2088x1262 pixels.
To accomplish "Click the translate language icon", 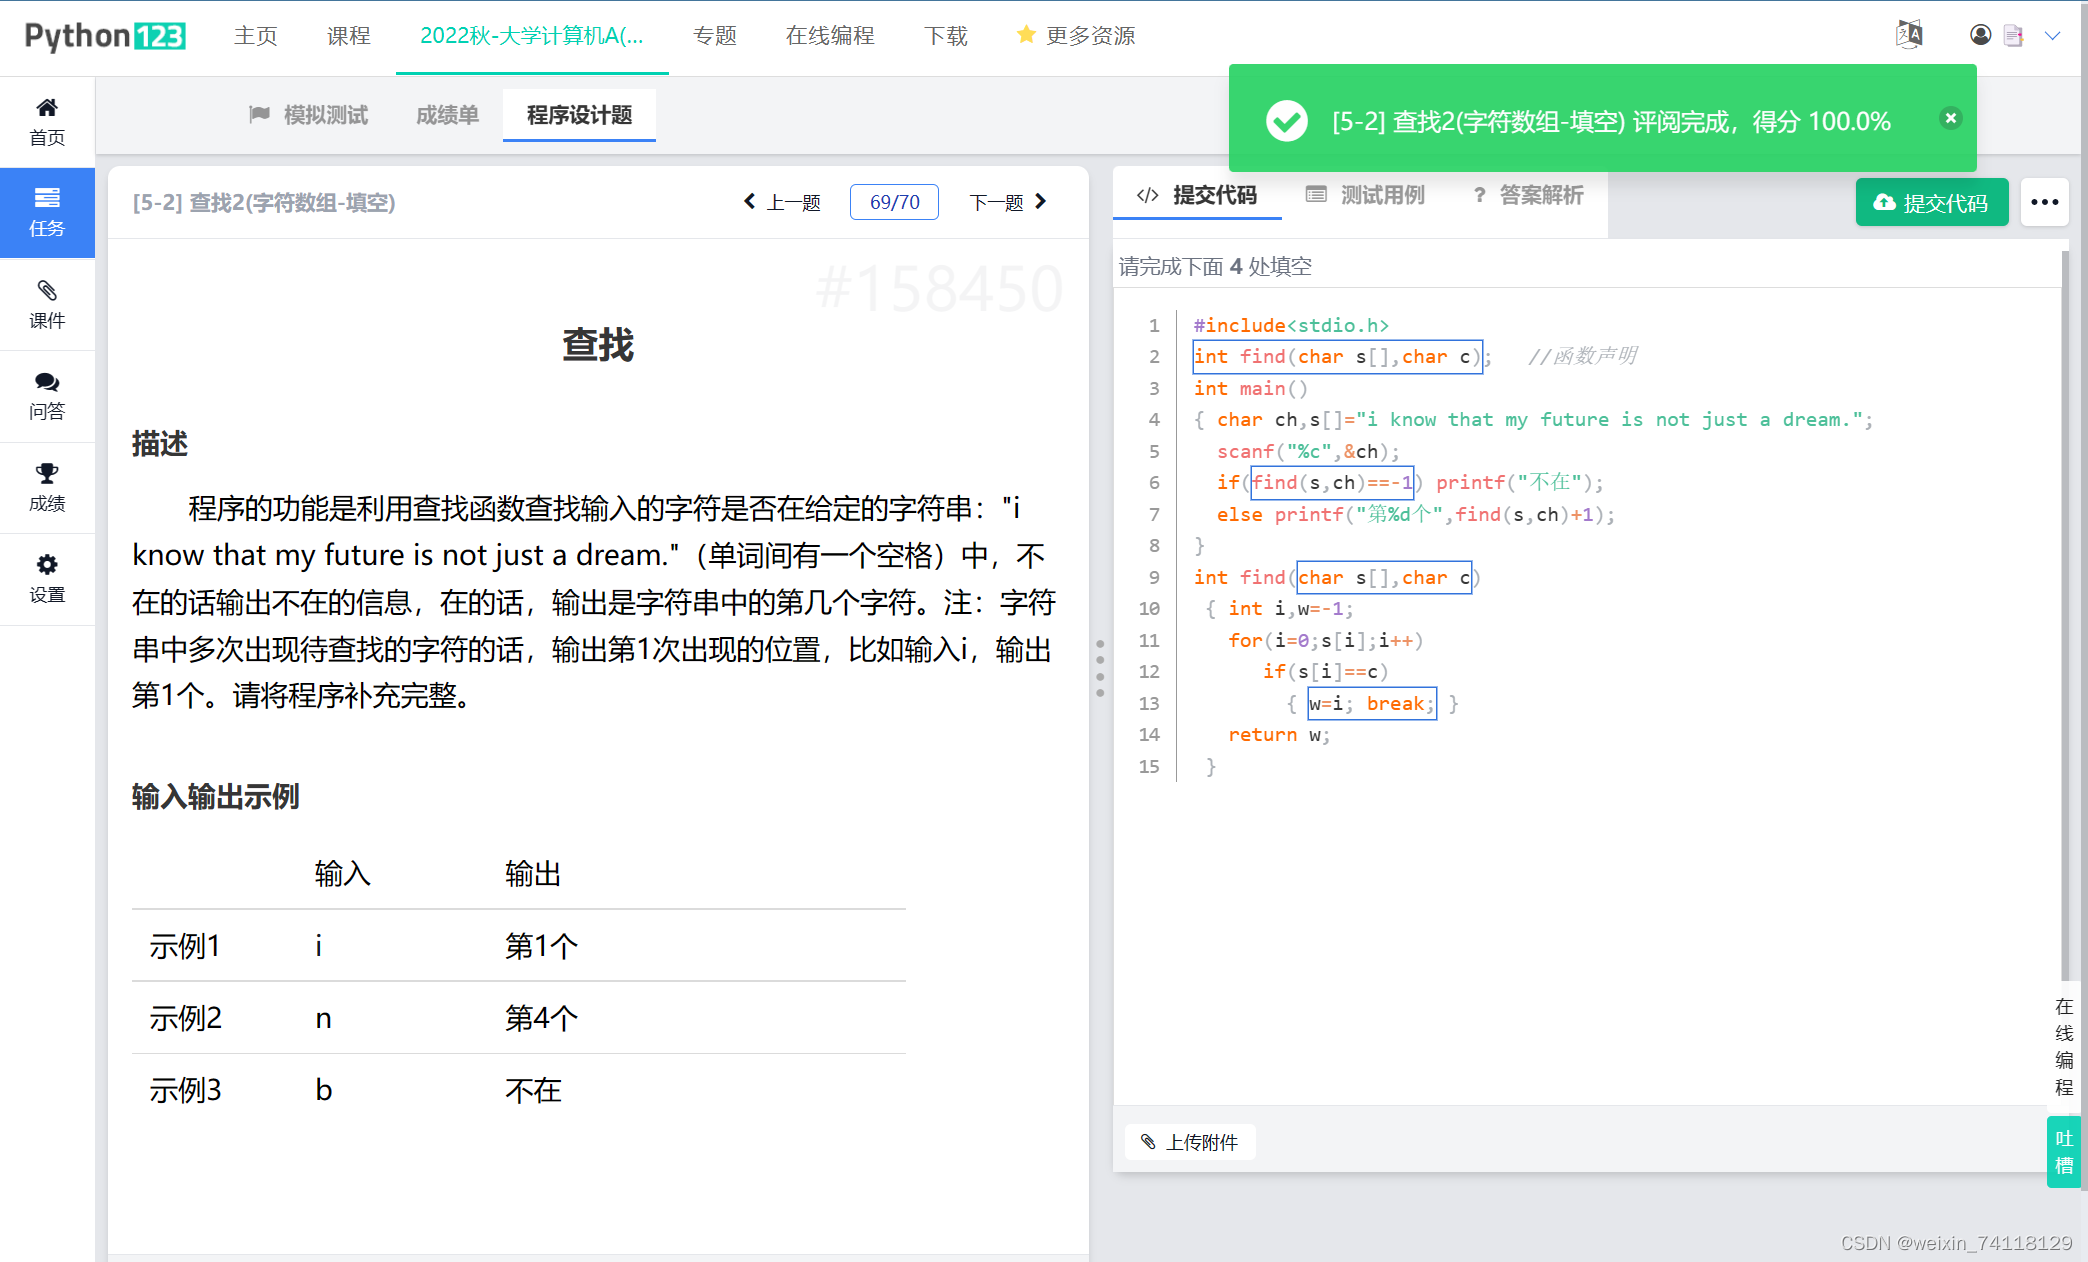I will [1909, 35].
